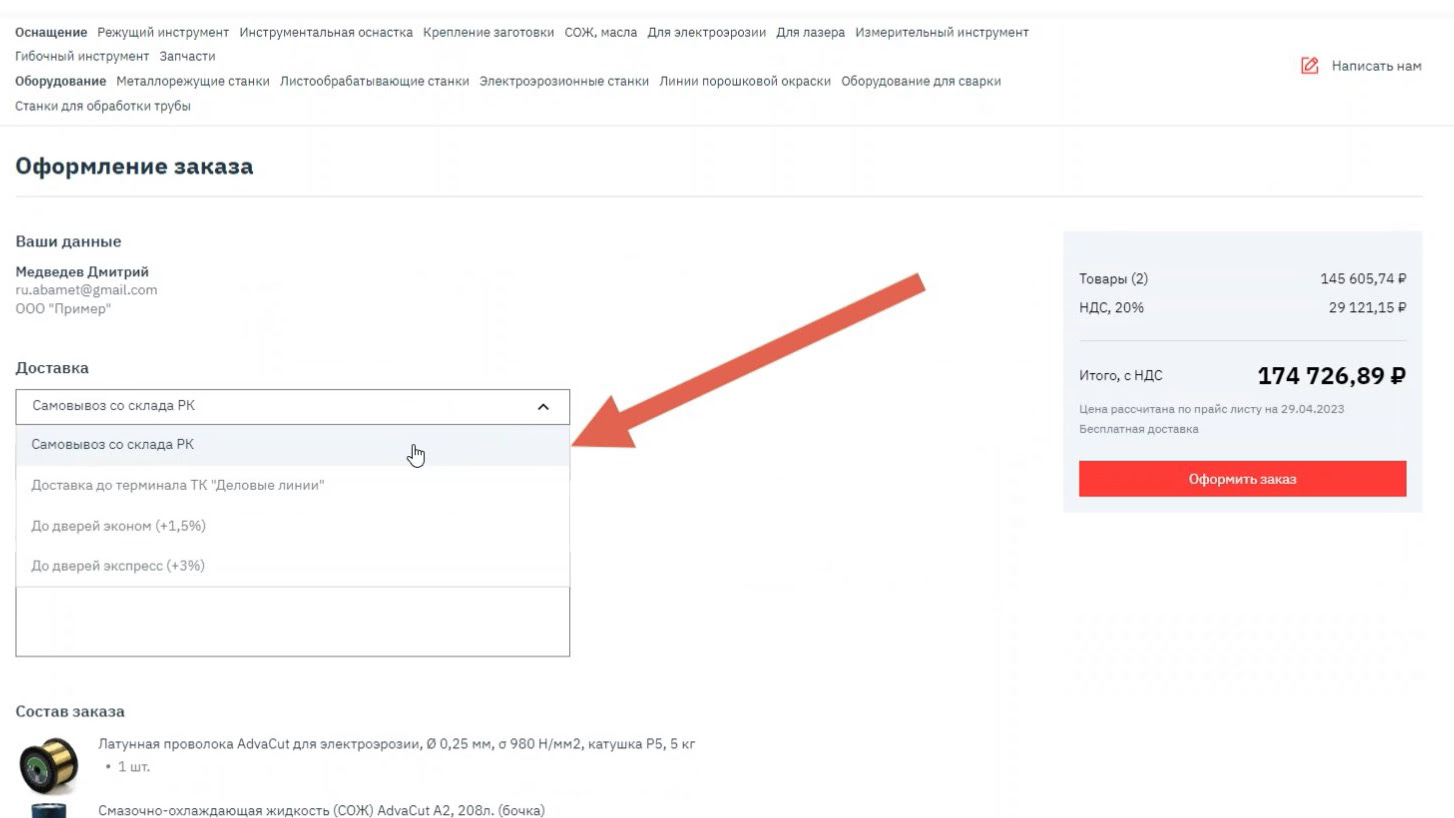
Task: Click the Латунная проволока AdvaCut product name
Action: pyautogui.click(x=397, y=745)
